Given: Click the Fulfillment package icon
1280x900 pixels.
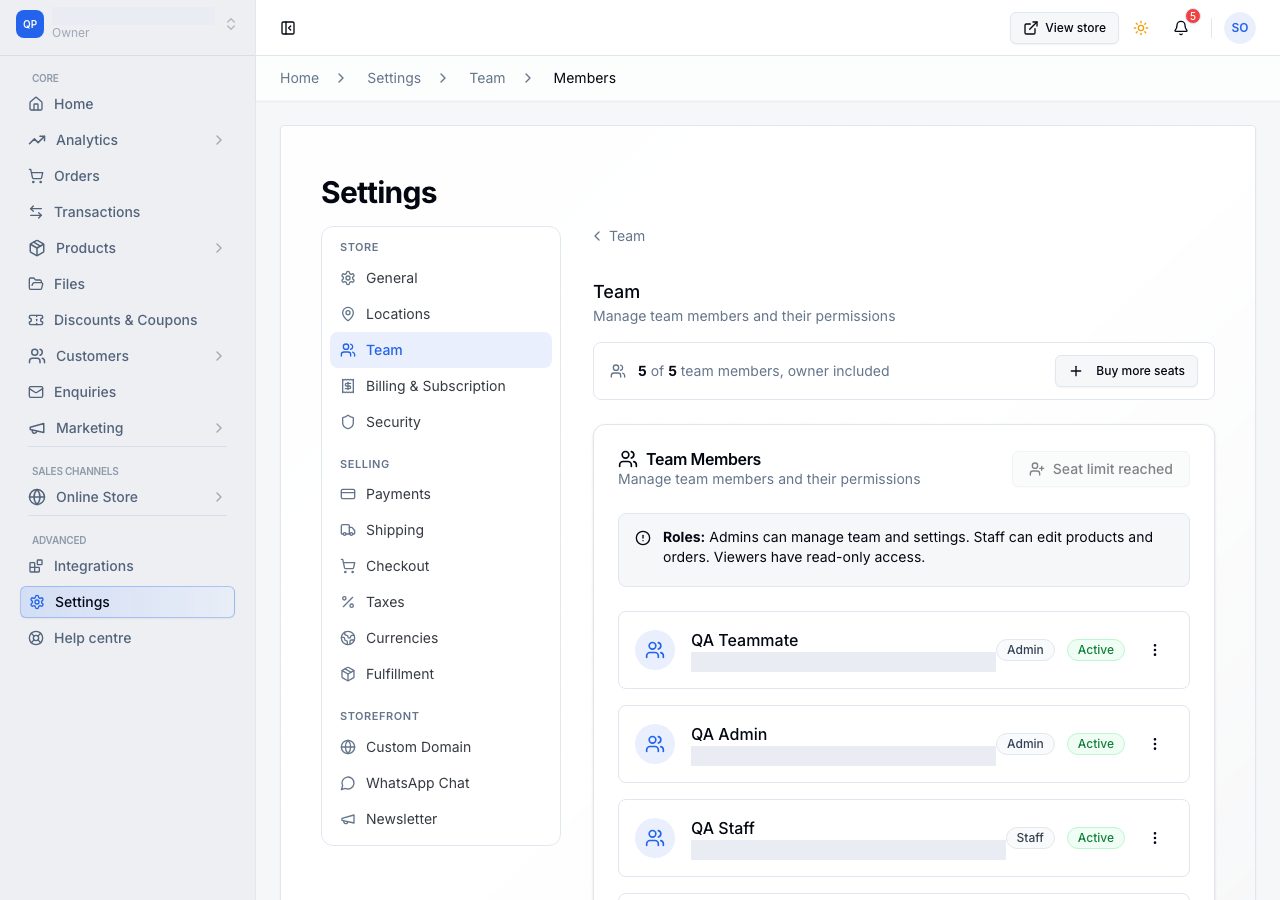Looking at the screenshot, I should pos(348,674).
